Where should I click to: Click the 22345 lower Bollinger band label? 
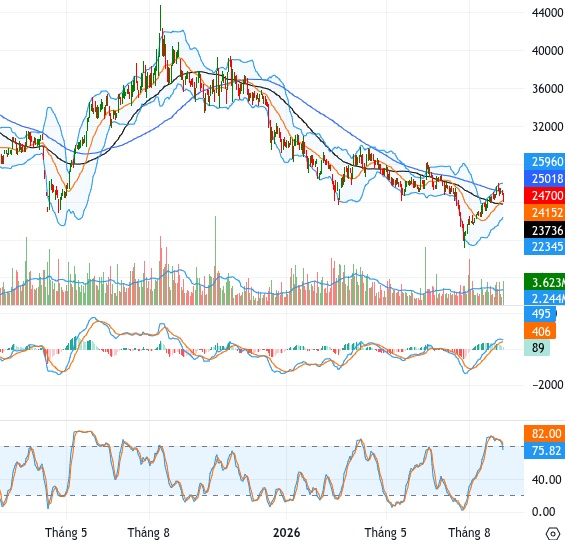coord(544,246)
